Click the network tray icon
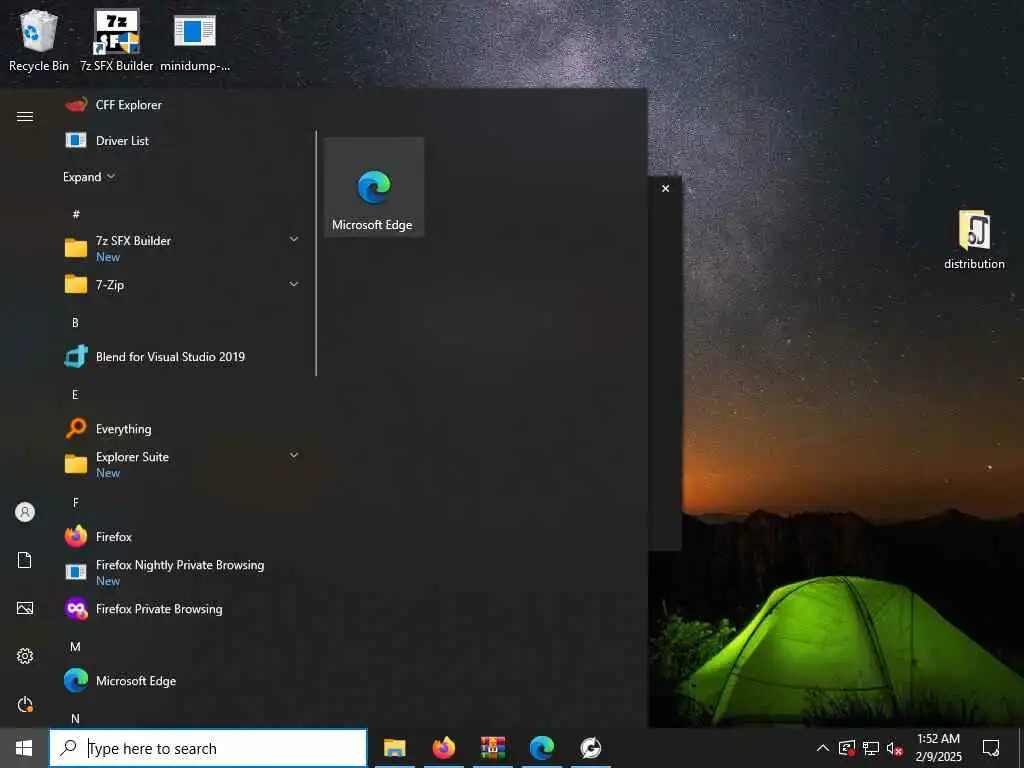Screen dimensions: 1024x768 click(871, 748)
